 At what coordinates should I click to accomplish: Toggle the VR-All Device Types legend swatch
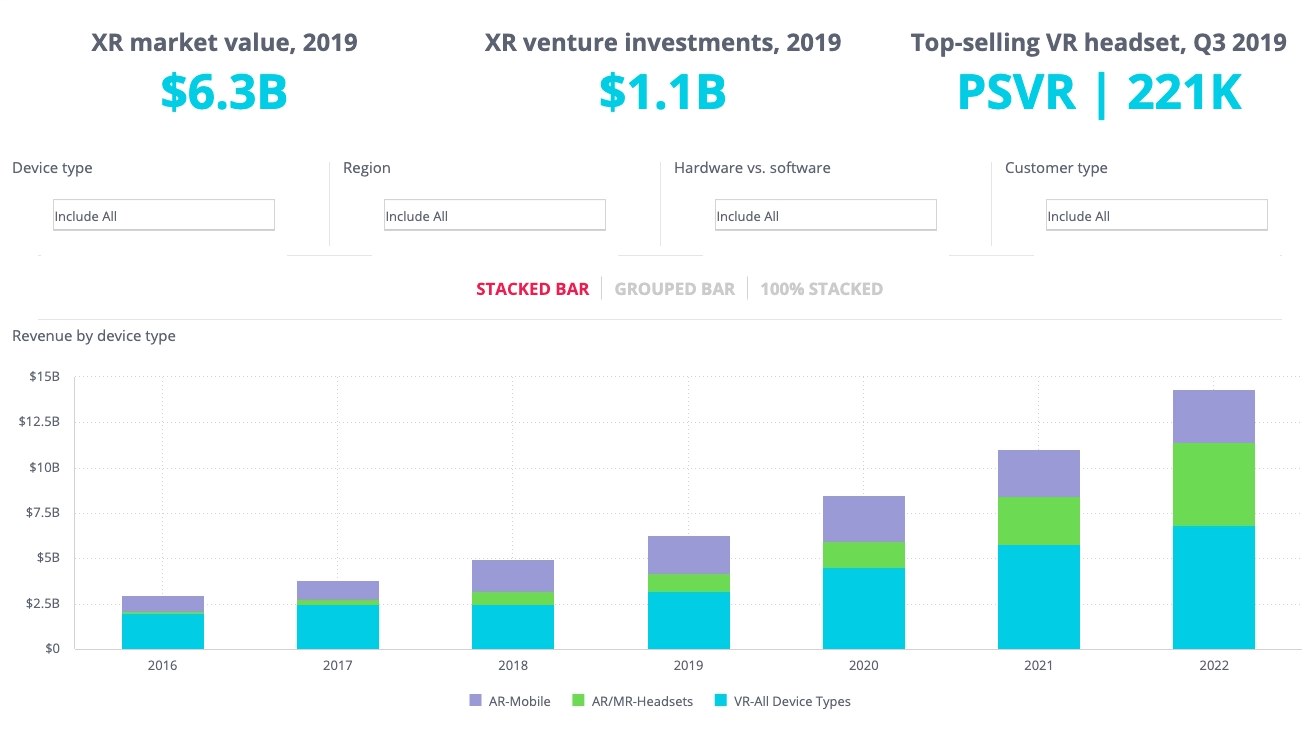pos(723,701)
